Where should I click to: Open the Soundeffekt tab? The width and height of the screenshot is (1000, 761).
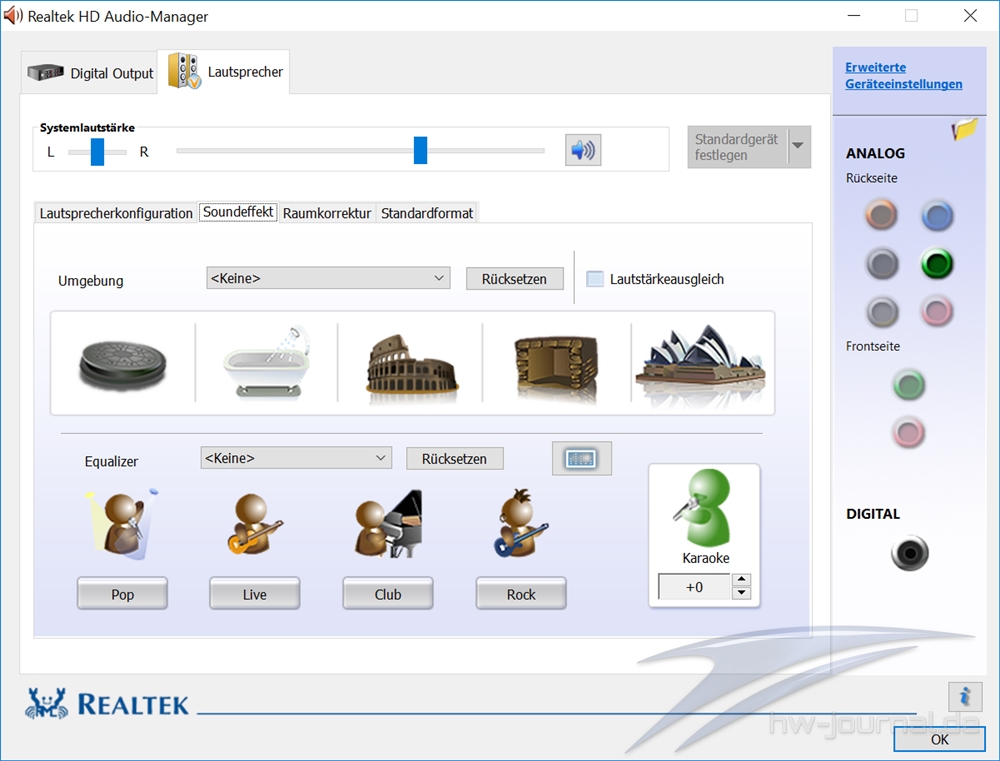pos(238,212)
